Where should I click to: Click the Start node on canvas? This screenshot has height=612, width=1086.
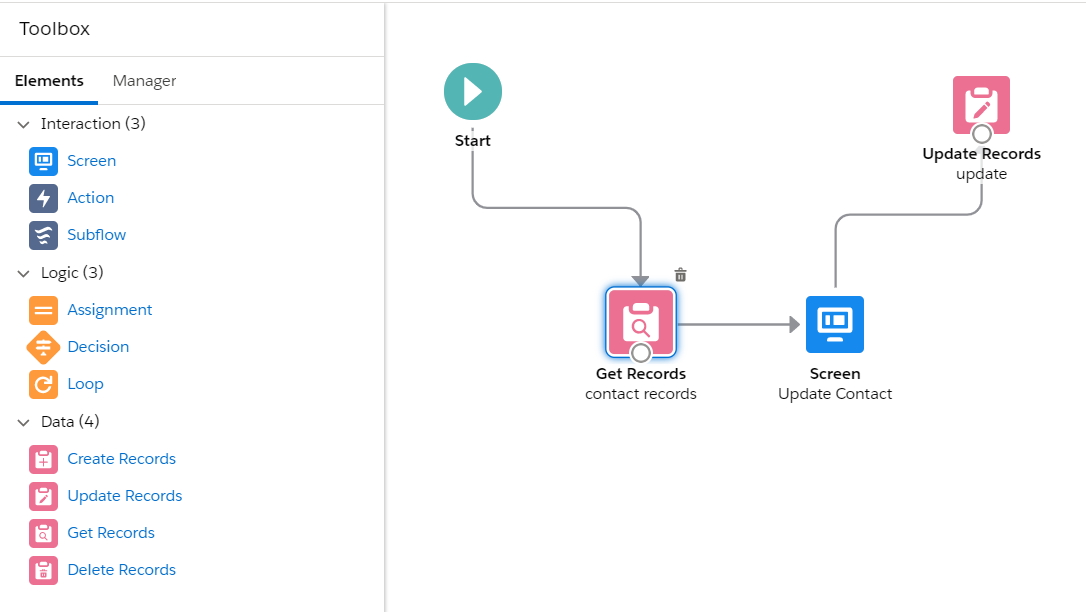point(473,91)
